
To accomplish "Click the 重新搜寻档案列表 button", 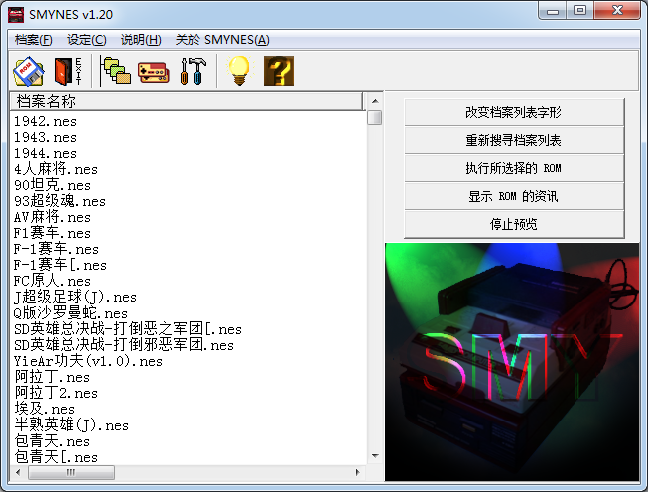I will click(514, 140).
